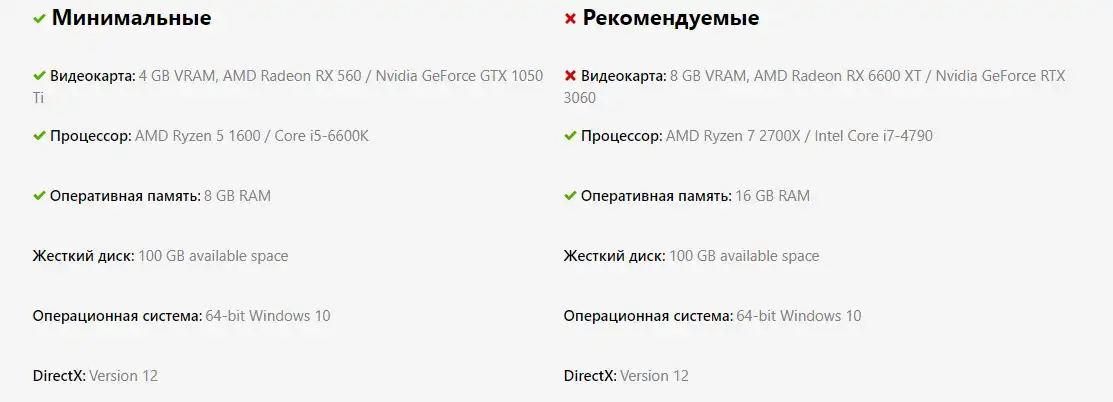Click red cross beside Рекомендуемые heading

pos(570,18)
